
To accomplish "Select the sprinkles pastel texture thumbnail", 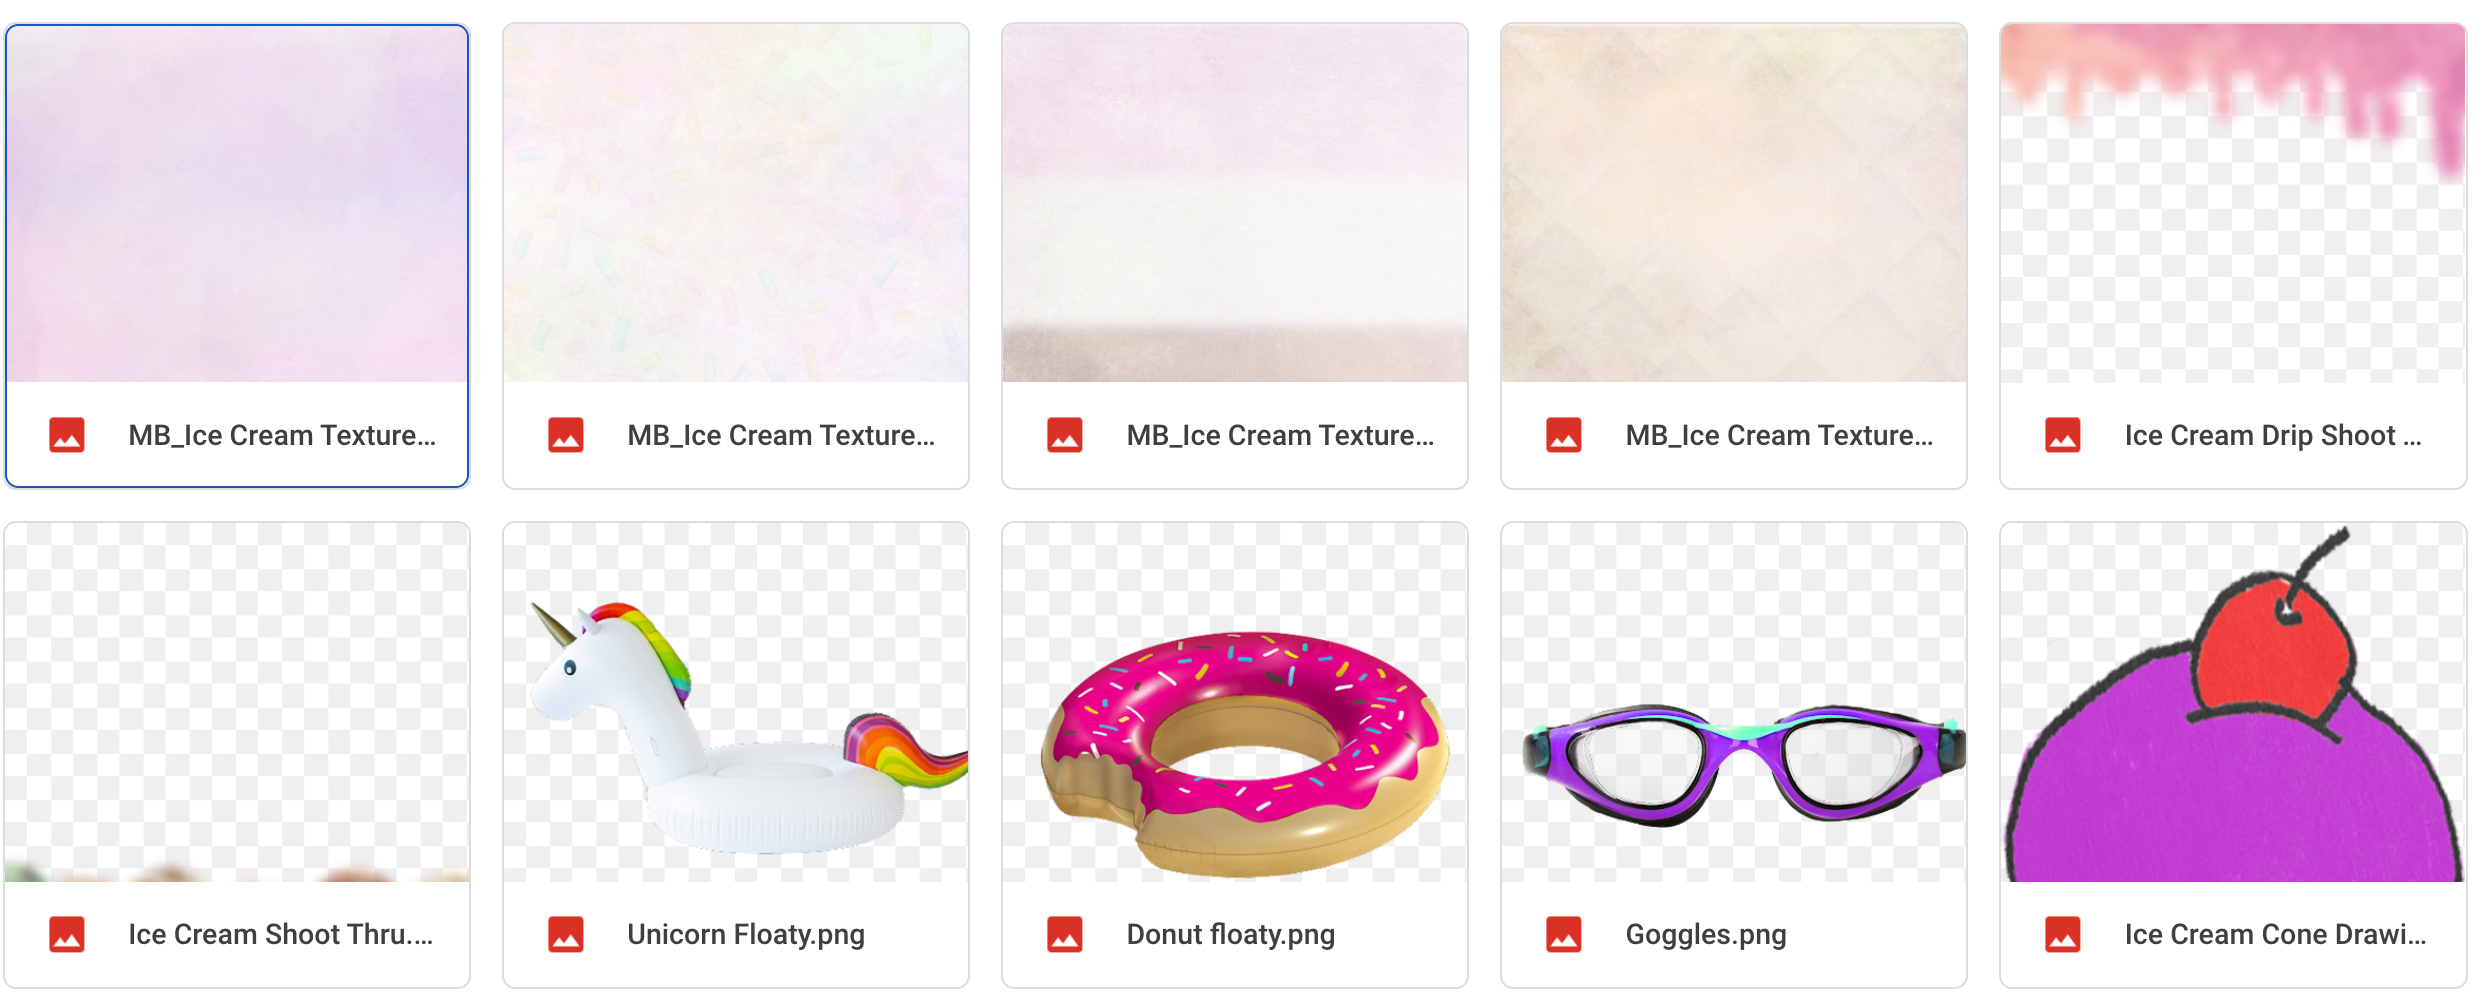I will click(736, 203).
